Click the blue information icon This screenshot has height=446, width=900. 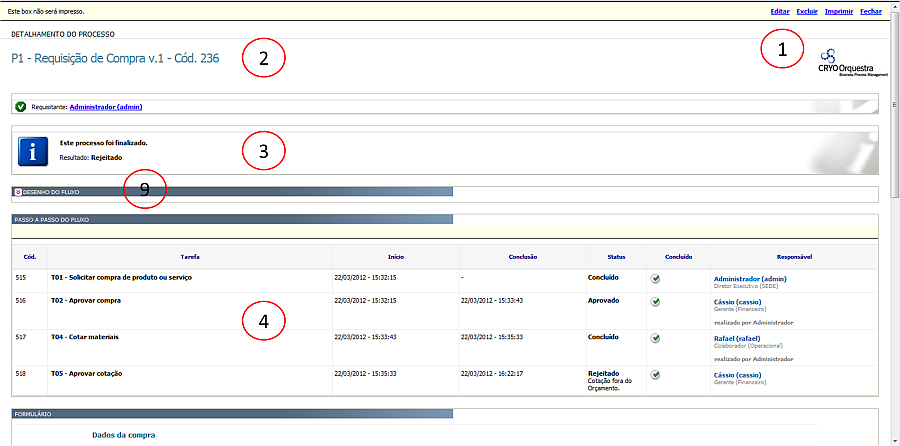[34, 152]
